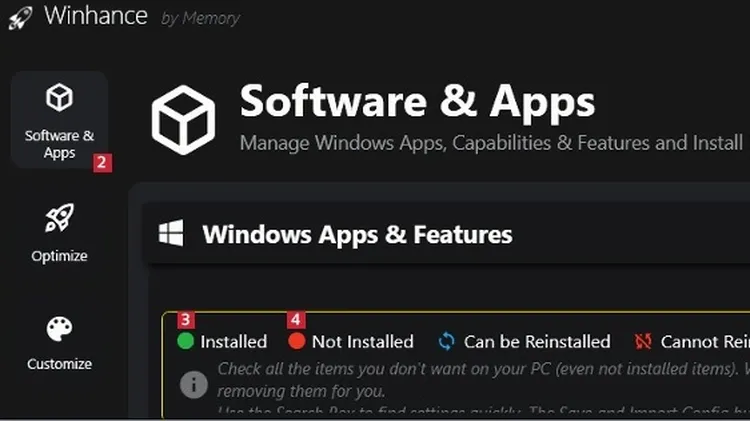Viewport: 750px width, 421px height.
Task: Click the red Not Installed dot
Action: pyautogui.click(x=297, y=342)
